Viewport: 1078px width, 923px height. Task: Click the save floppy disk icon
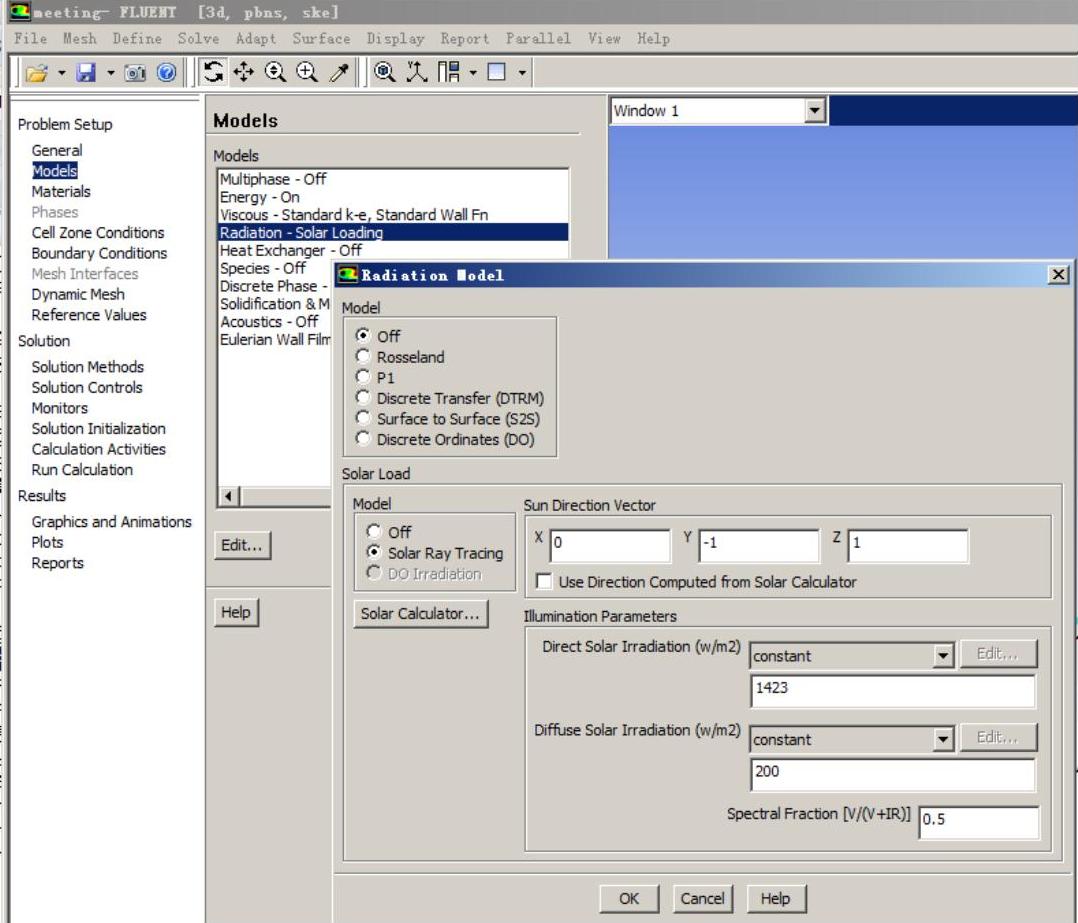(87, 73)
